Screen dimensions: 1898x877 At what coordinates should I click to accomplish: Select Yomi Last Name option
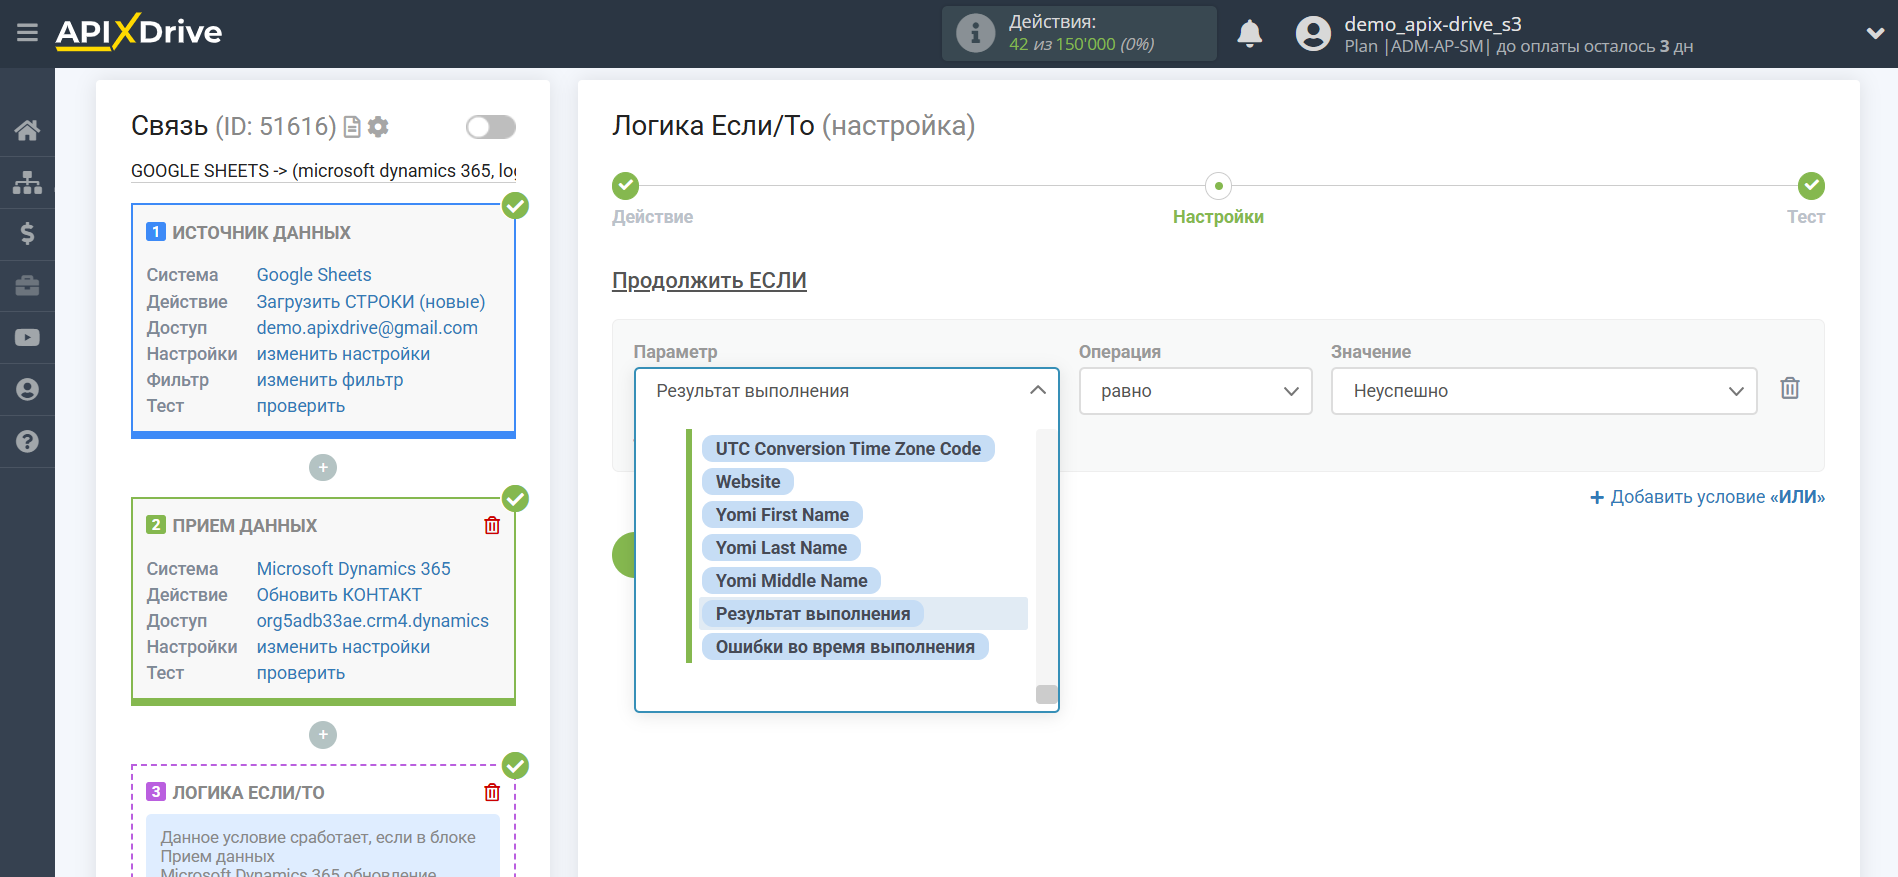pyautogui.click(x=781, y=548)
